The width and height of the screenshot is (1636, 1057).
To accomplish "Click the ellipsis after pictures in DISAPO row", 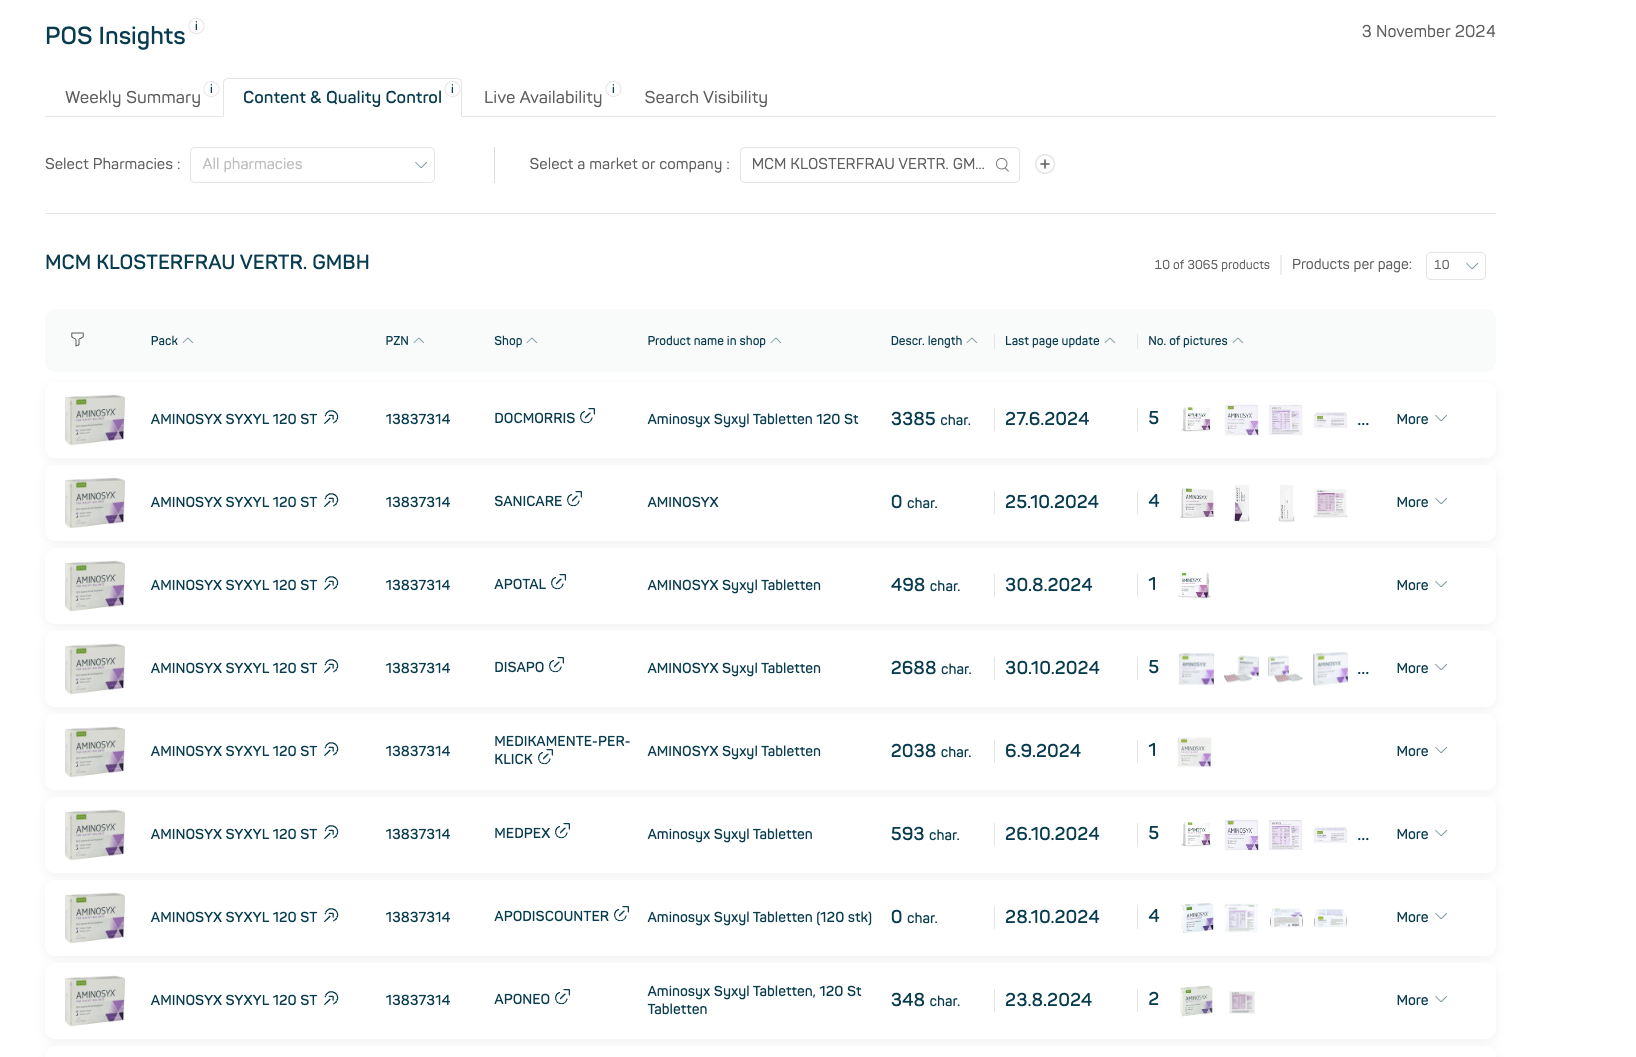I will pos(1363,671).
